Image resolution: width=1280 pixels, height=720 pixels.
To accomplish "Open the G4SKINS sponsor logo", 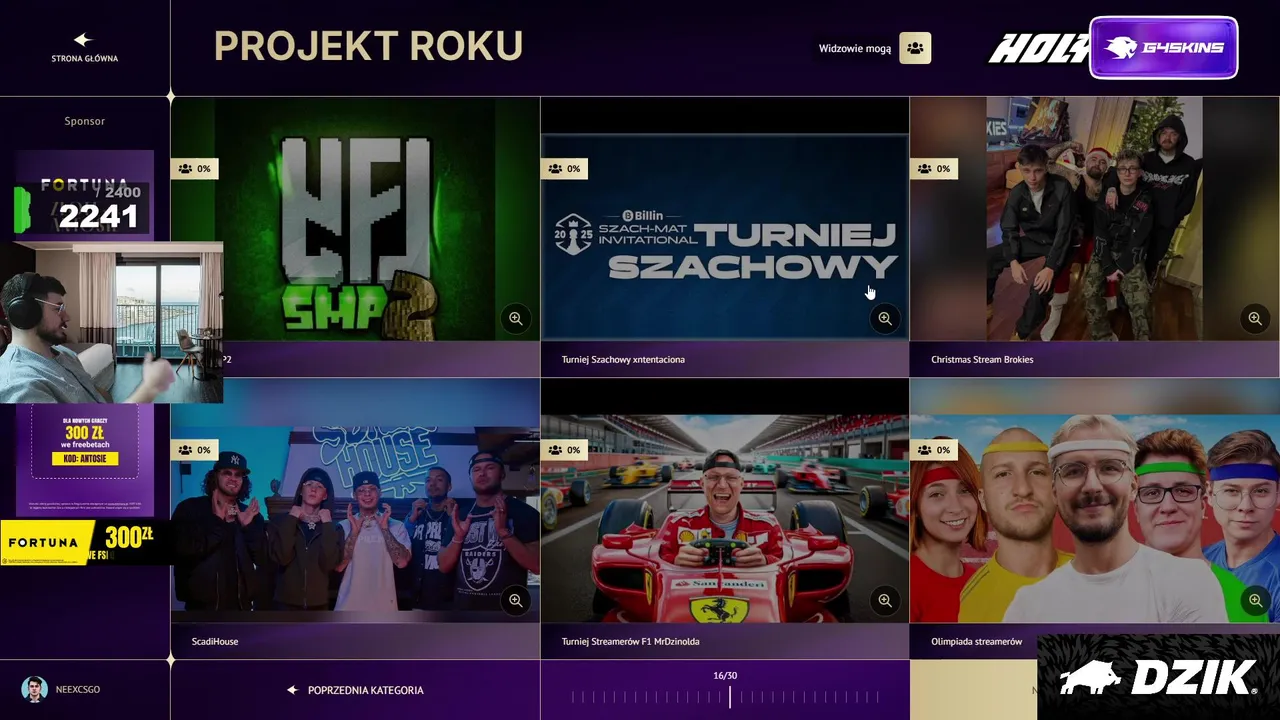I will click(x=1164, y=48).
